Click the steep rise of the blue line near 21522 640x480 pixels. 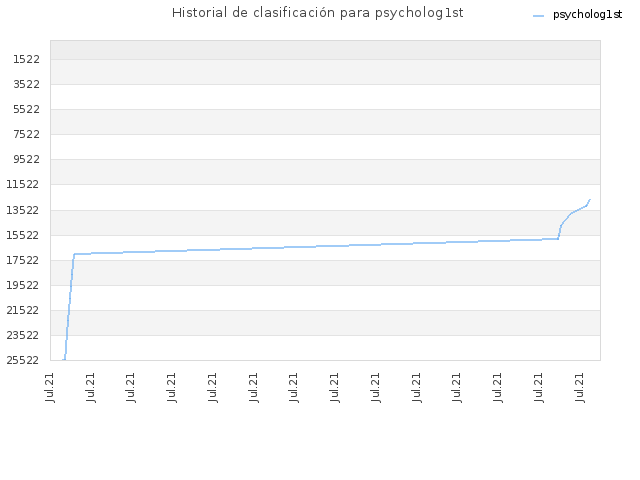[x=69, y=310]
